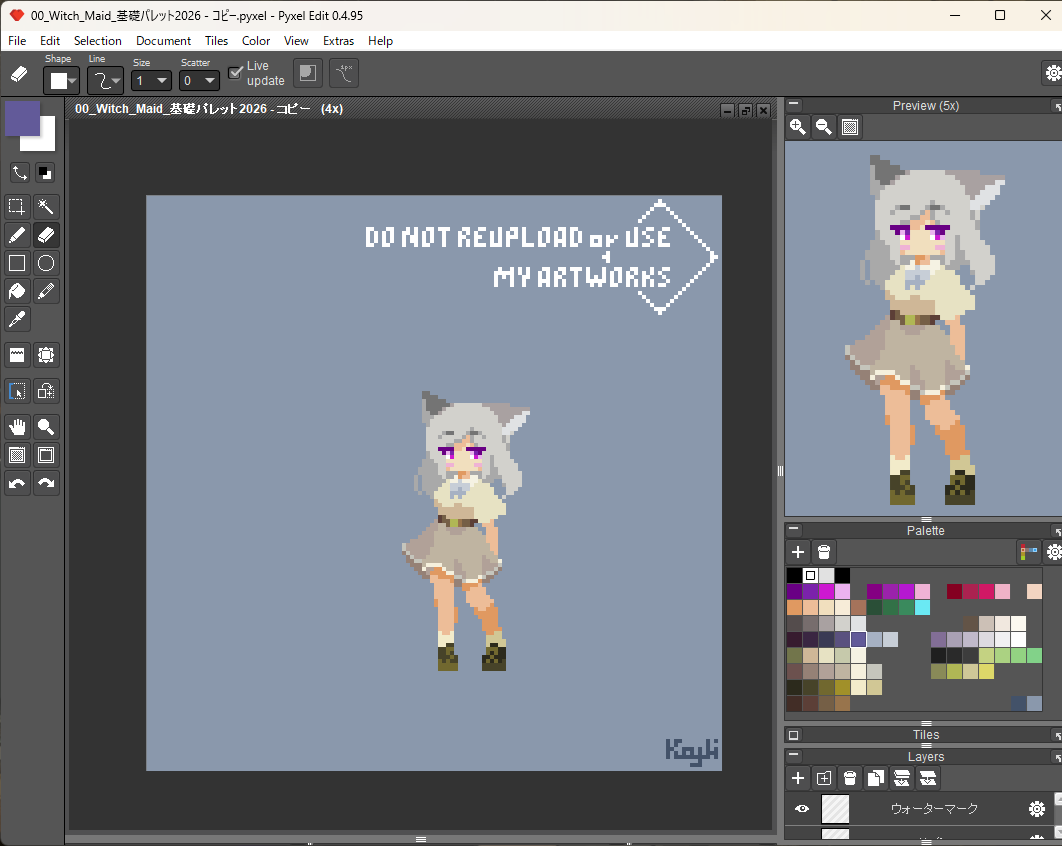Open the palette color ramp options
1062x846 pixels.
1028,552
